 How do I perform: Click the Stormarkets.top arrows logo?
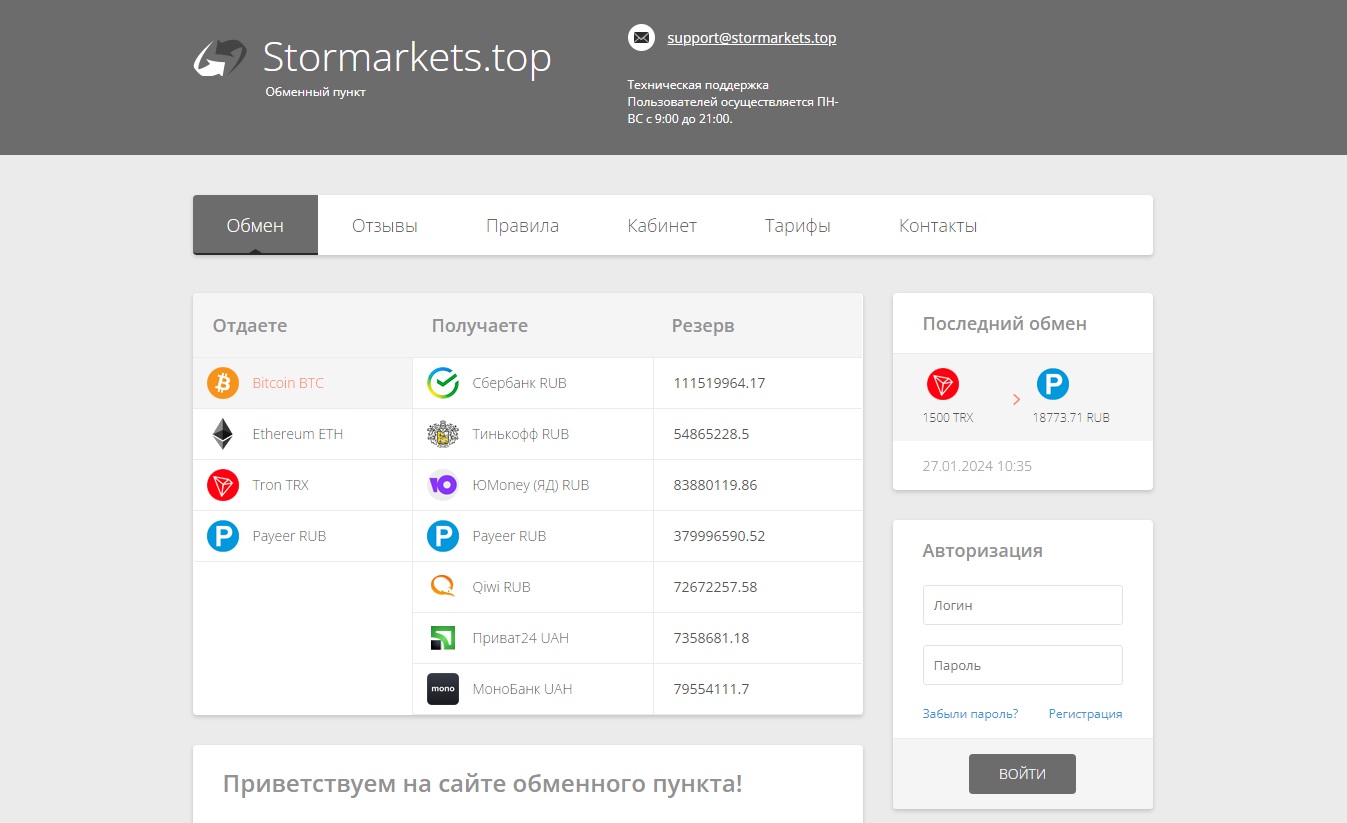point(220,58)
